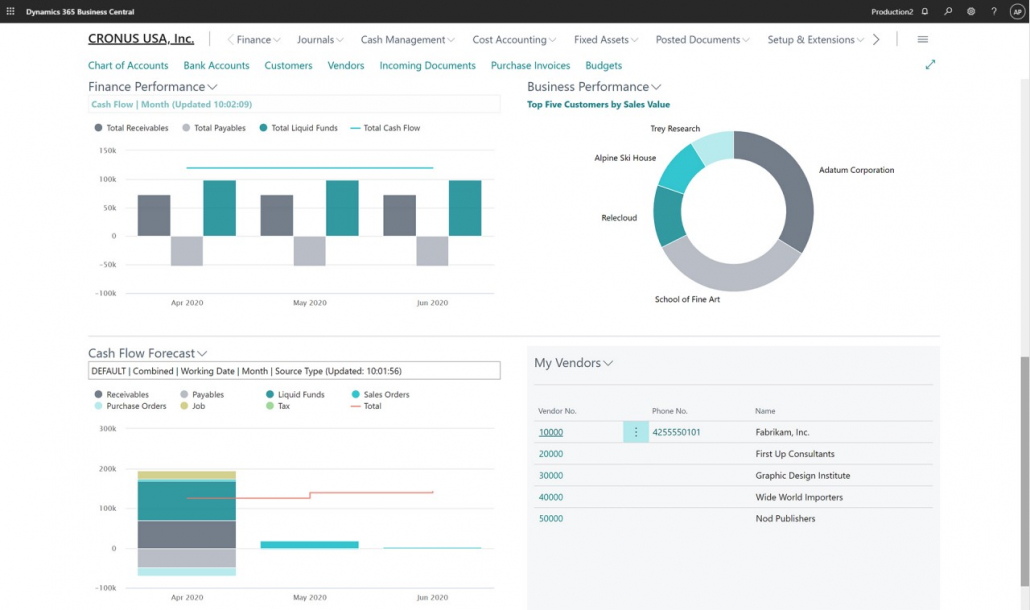1030x610 pixels.
Task: Open the Customers link
Action: pos(288,65)
